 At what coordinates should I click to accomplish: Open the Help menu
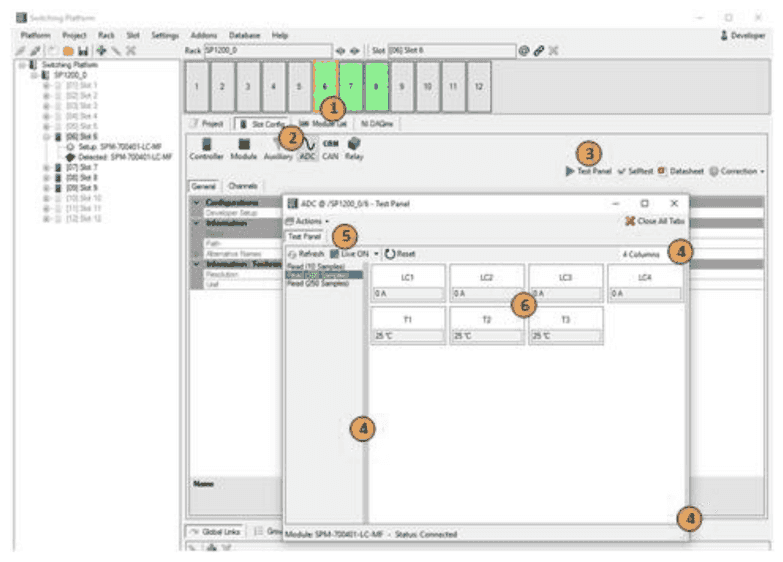[x=280, y=35]
